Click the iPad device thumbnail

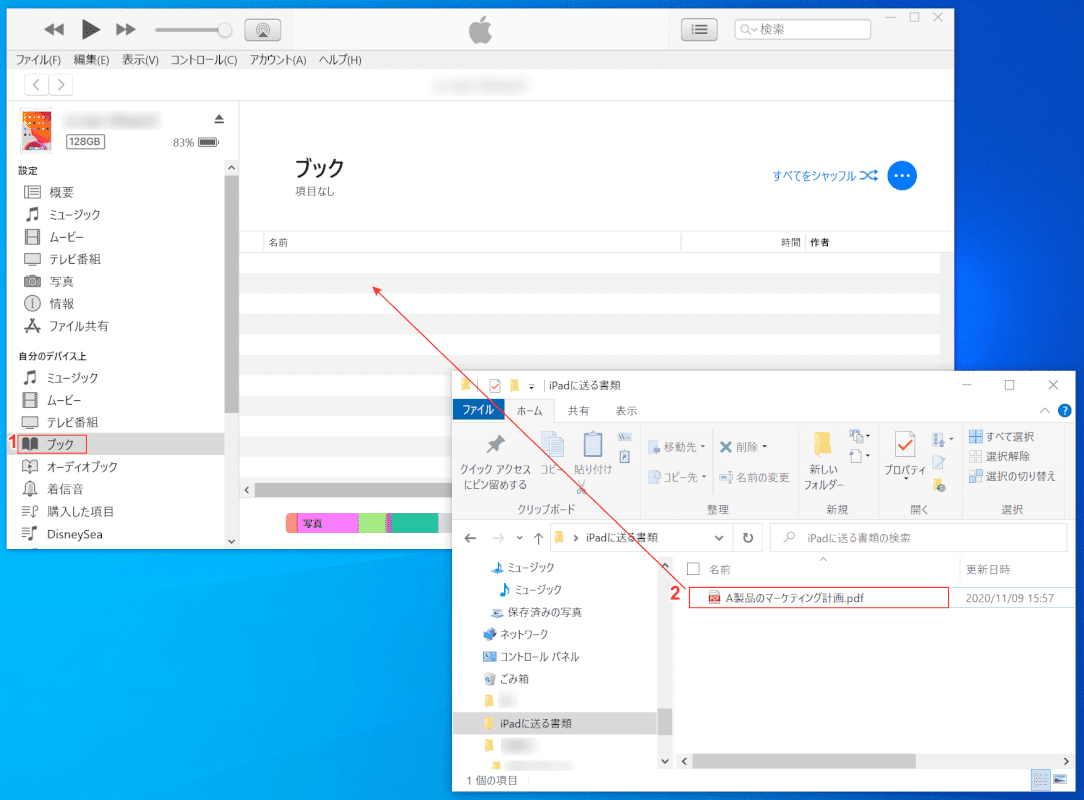[37, 130]
